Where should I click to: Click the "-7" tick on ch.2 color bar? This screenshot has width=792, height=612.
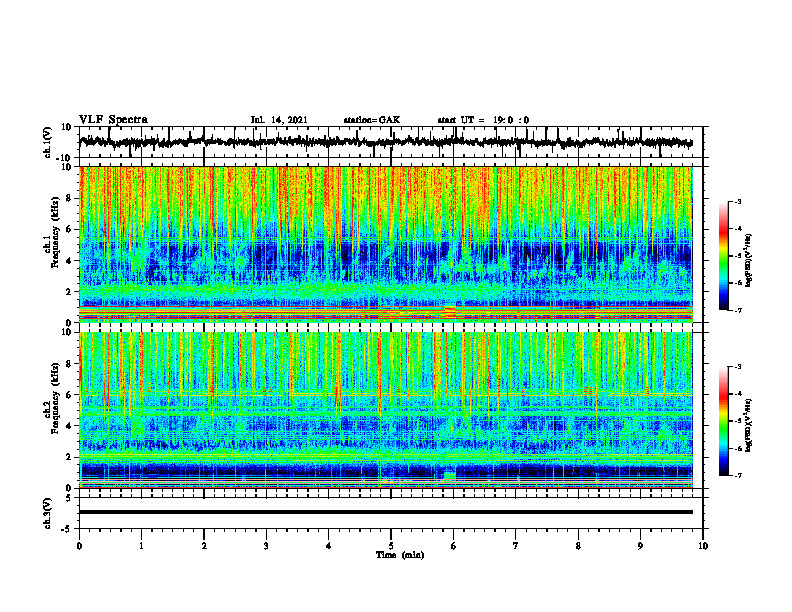738,475
